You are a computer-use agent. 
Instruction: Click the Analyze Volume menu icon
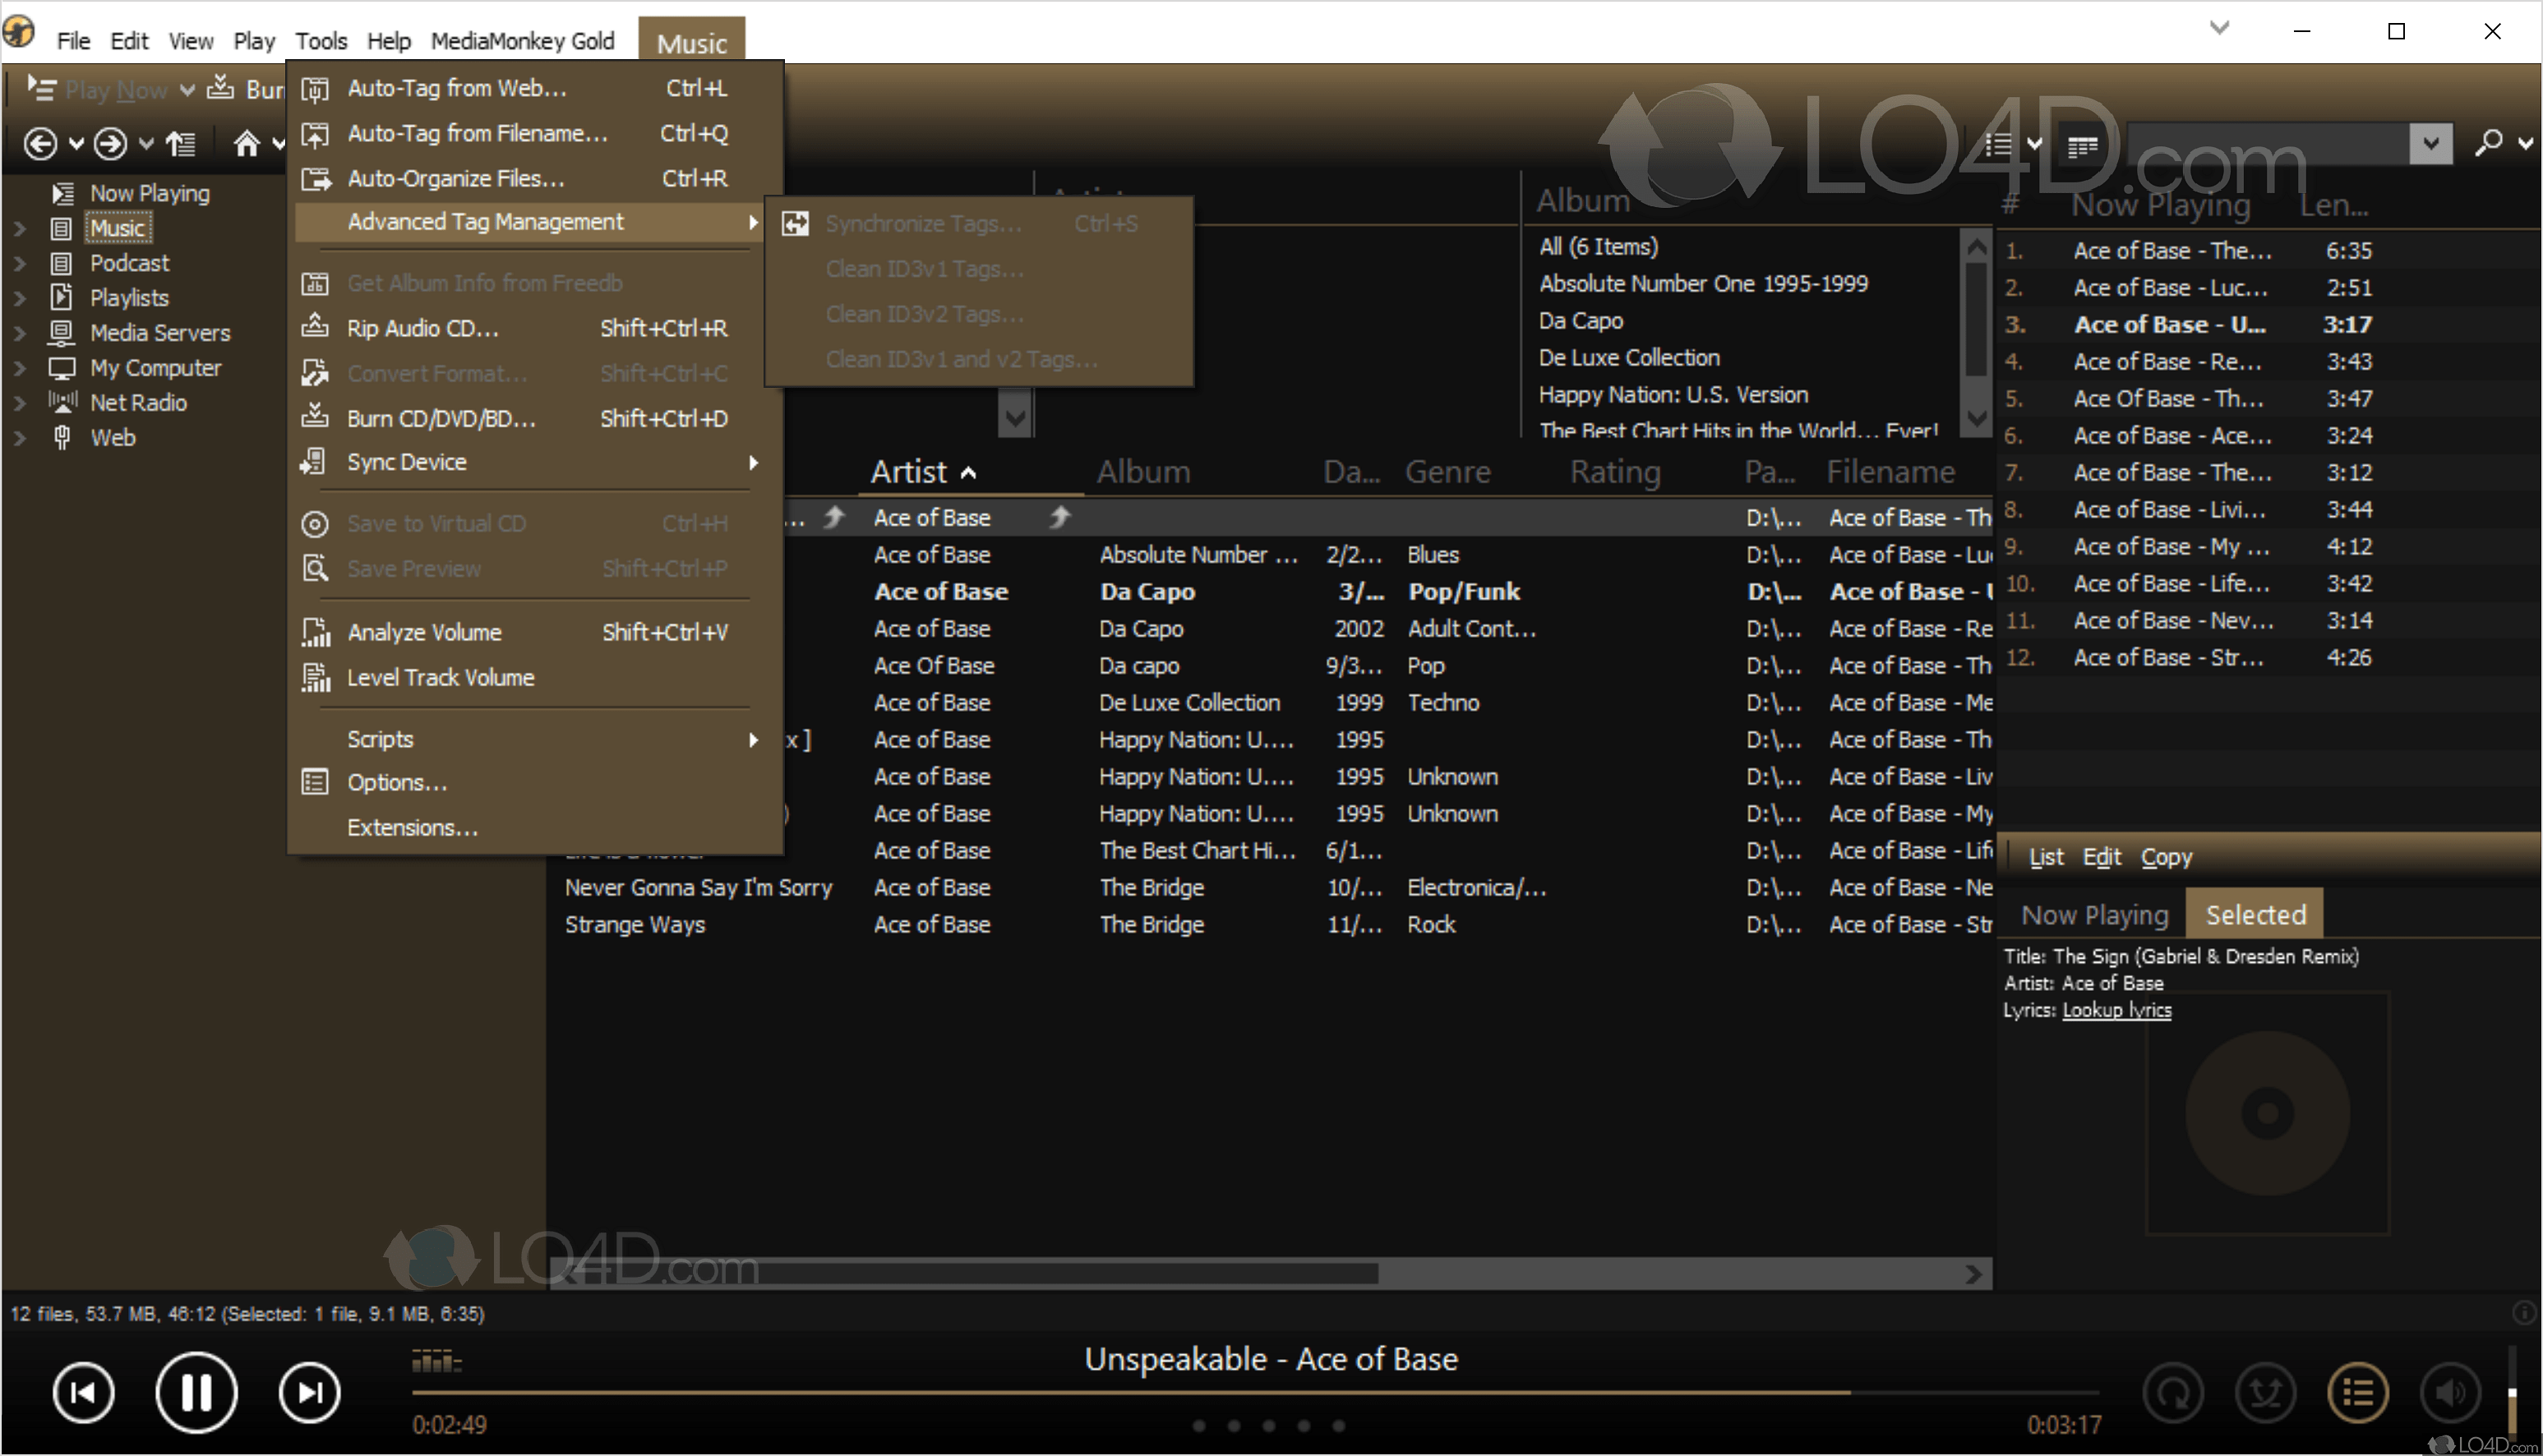(315, 632)
